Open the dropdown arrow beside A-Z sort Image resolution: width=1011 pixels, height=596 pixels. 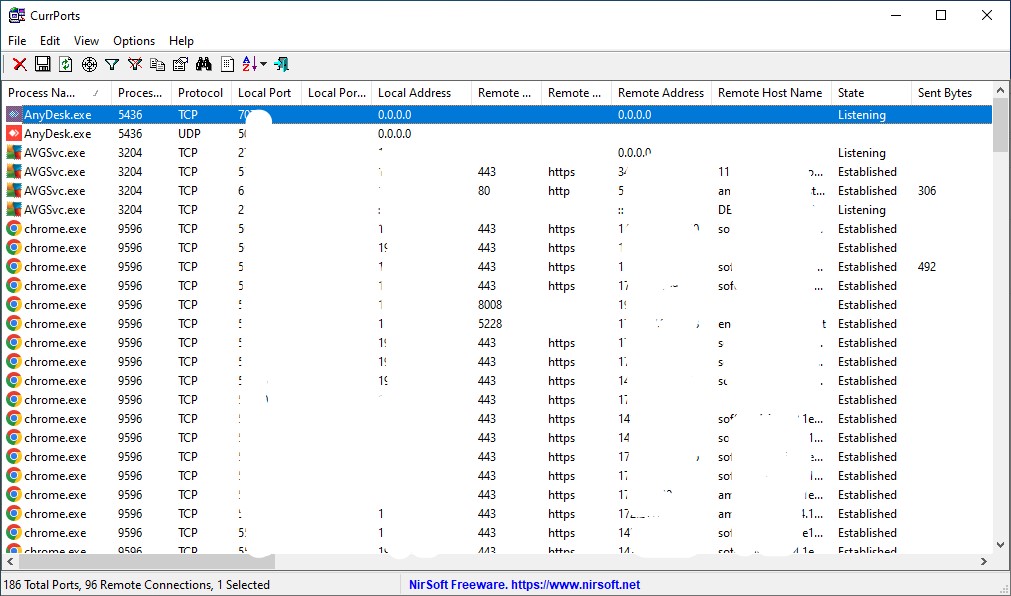point(263,64)
